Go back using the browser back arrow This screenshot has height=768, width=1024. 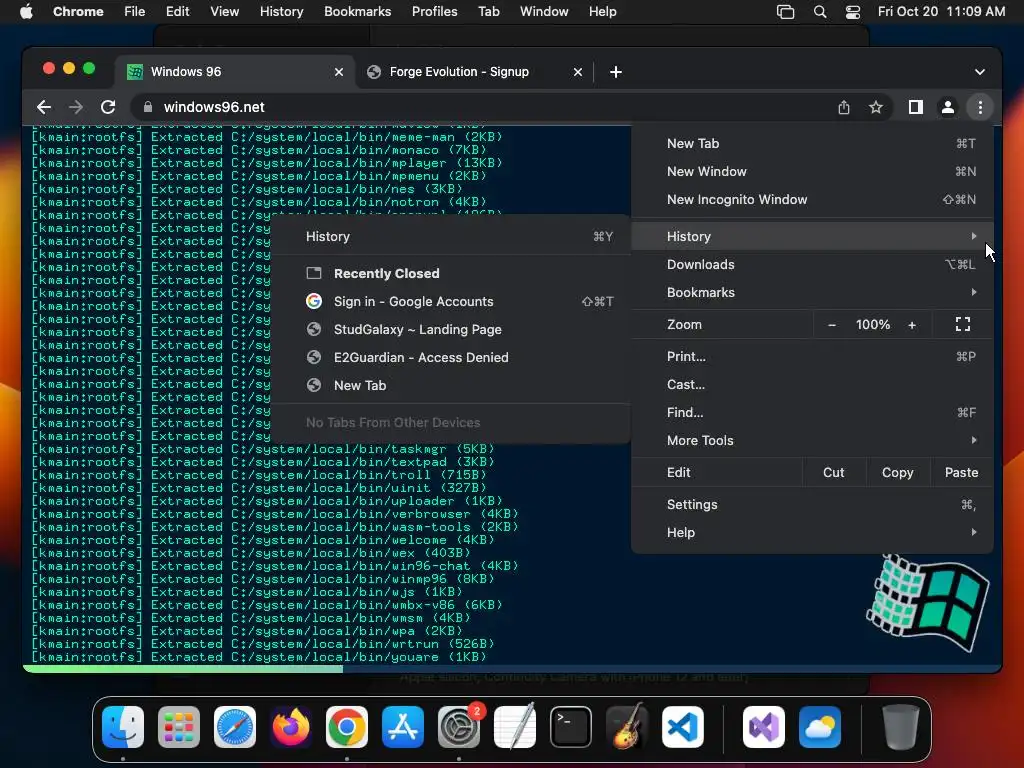pos(44,107)
